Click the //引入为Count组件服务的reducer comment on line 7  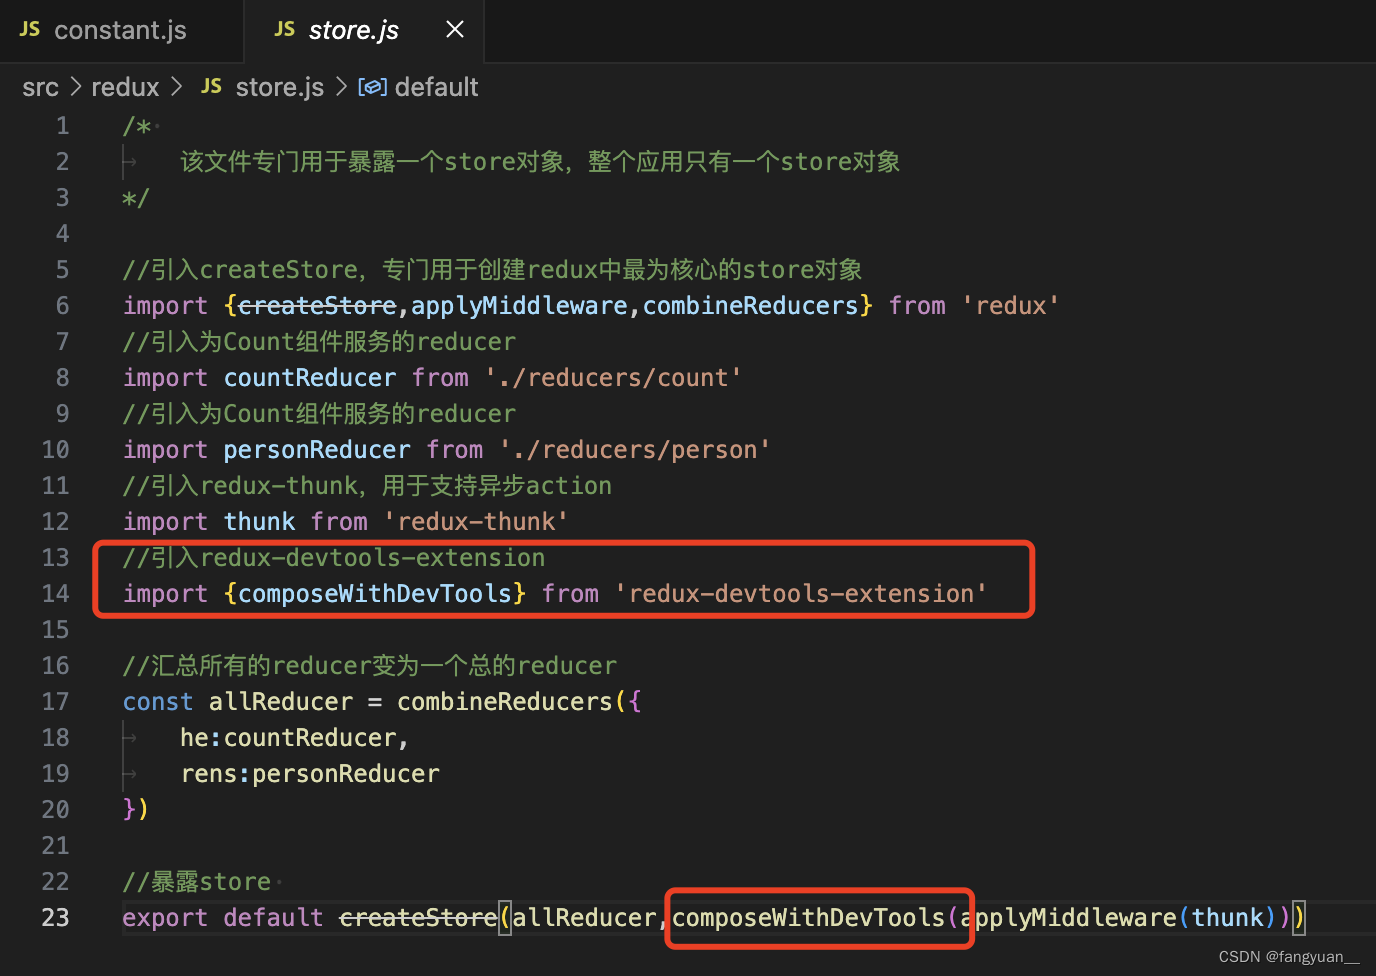pos(320,342)
